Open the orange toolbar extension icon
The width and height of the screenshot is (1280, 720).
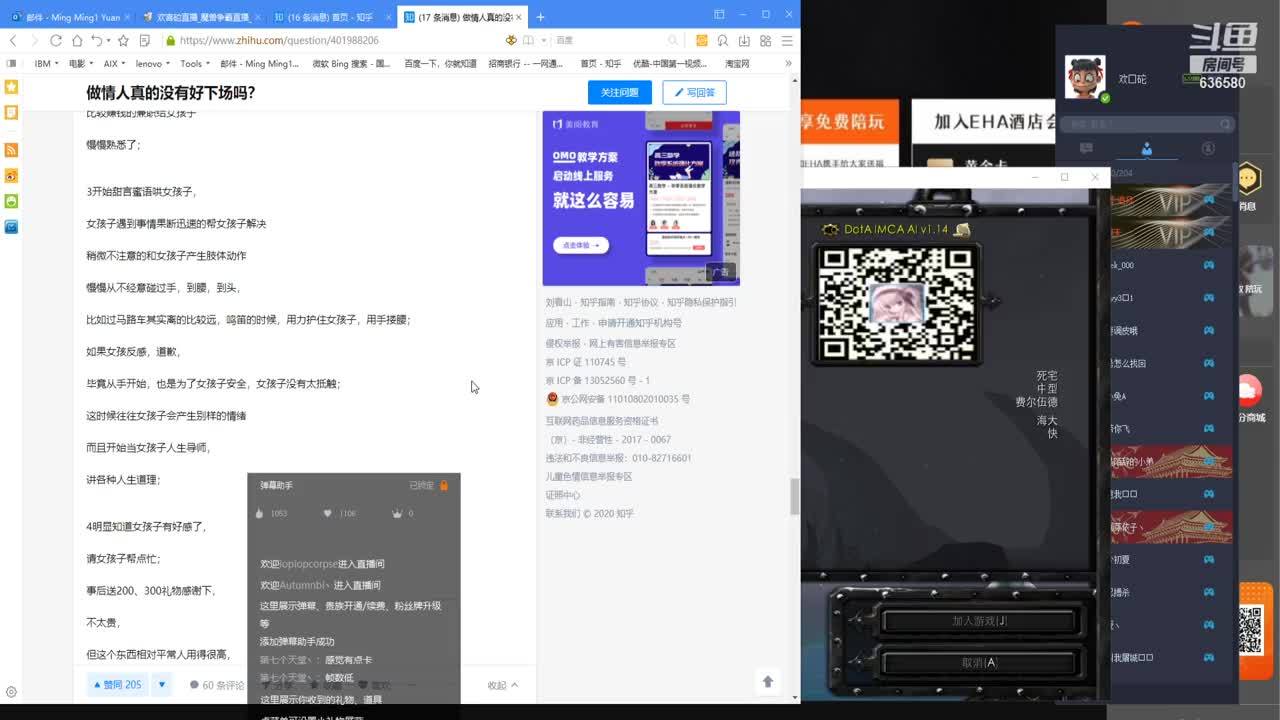click(702, 41)
